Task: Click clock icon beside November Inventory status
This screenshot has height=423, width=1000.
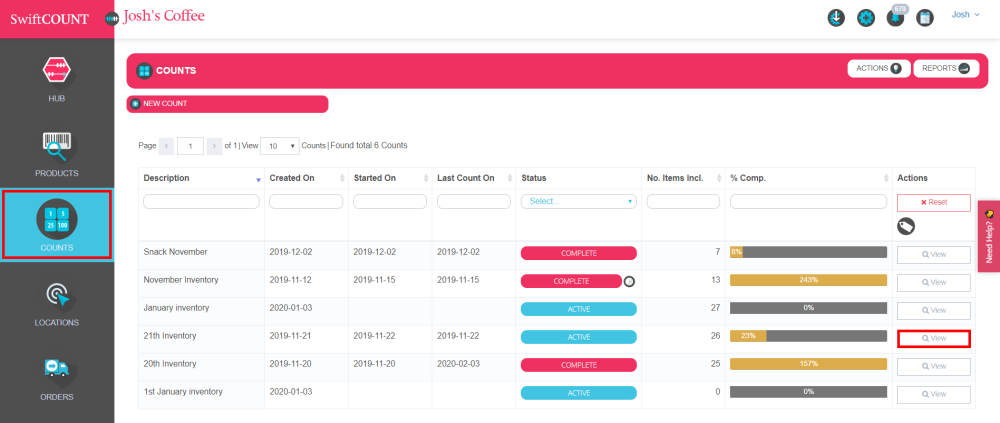Action: 629,281
